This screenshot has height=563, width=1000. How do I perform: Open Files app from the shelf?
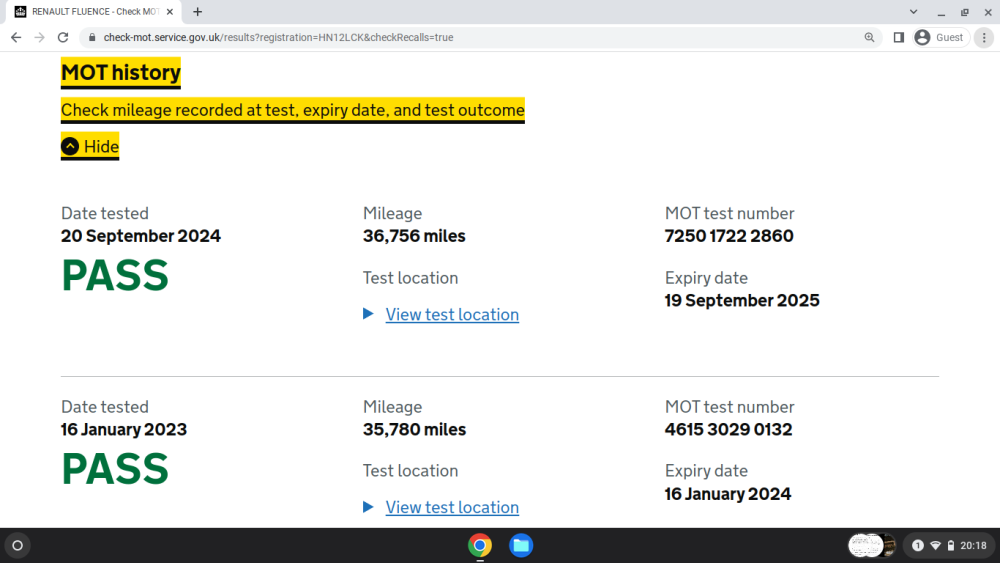click(x=521, y=545)
